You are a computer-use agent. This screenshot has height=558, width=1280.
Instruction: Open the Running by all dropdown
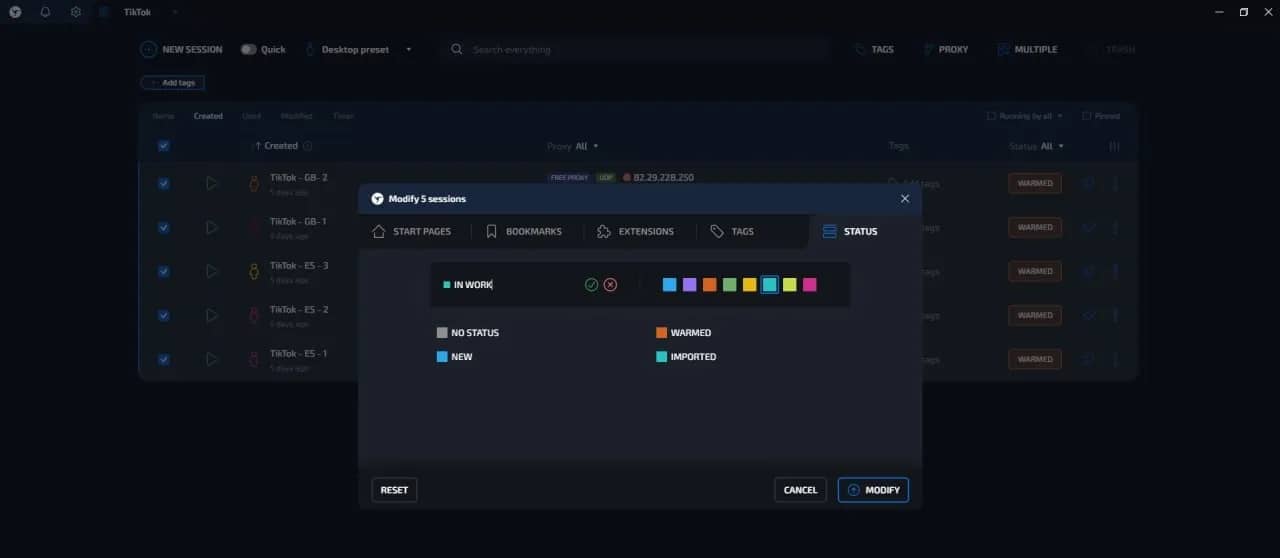(x=1025, y=116)
